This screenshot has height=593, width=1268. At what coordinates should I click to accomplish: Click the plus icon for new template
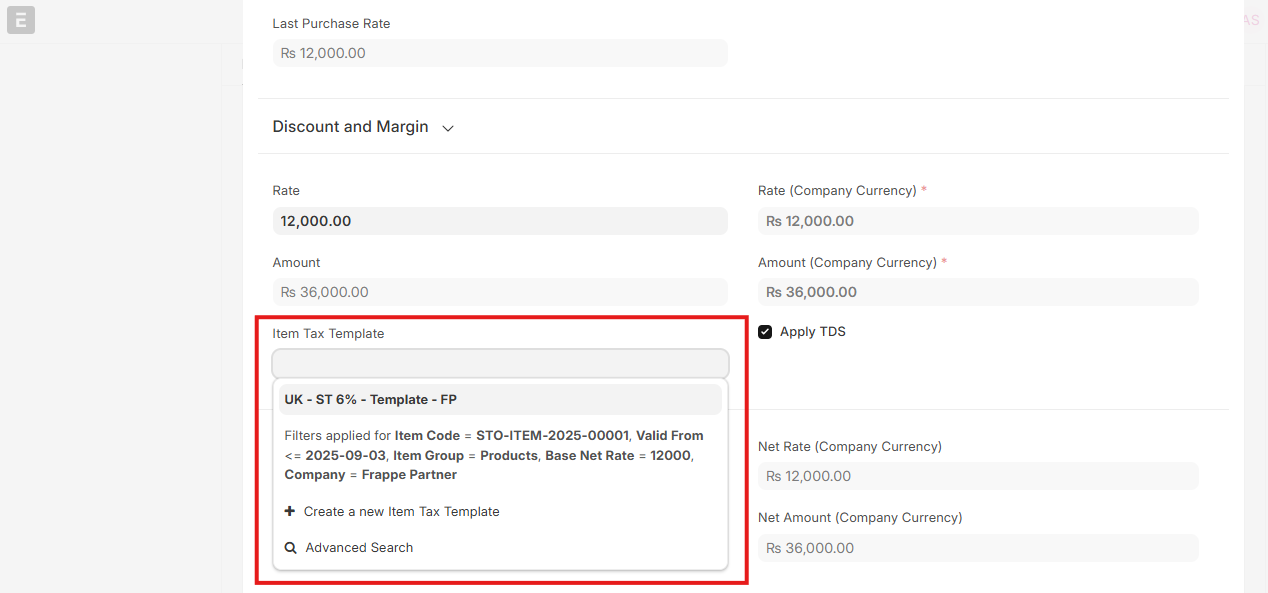(x=290, y=511)
